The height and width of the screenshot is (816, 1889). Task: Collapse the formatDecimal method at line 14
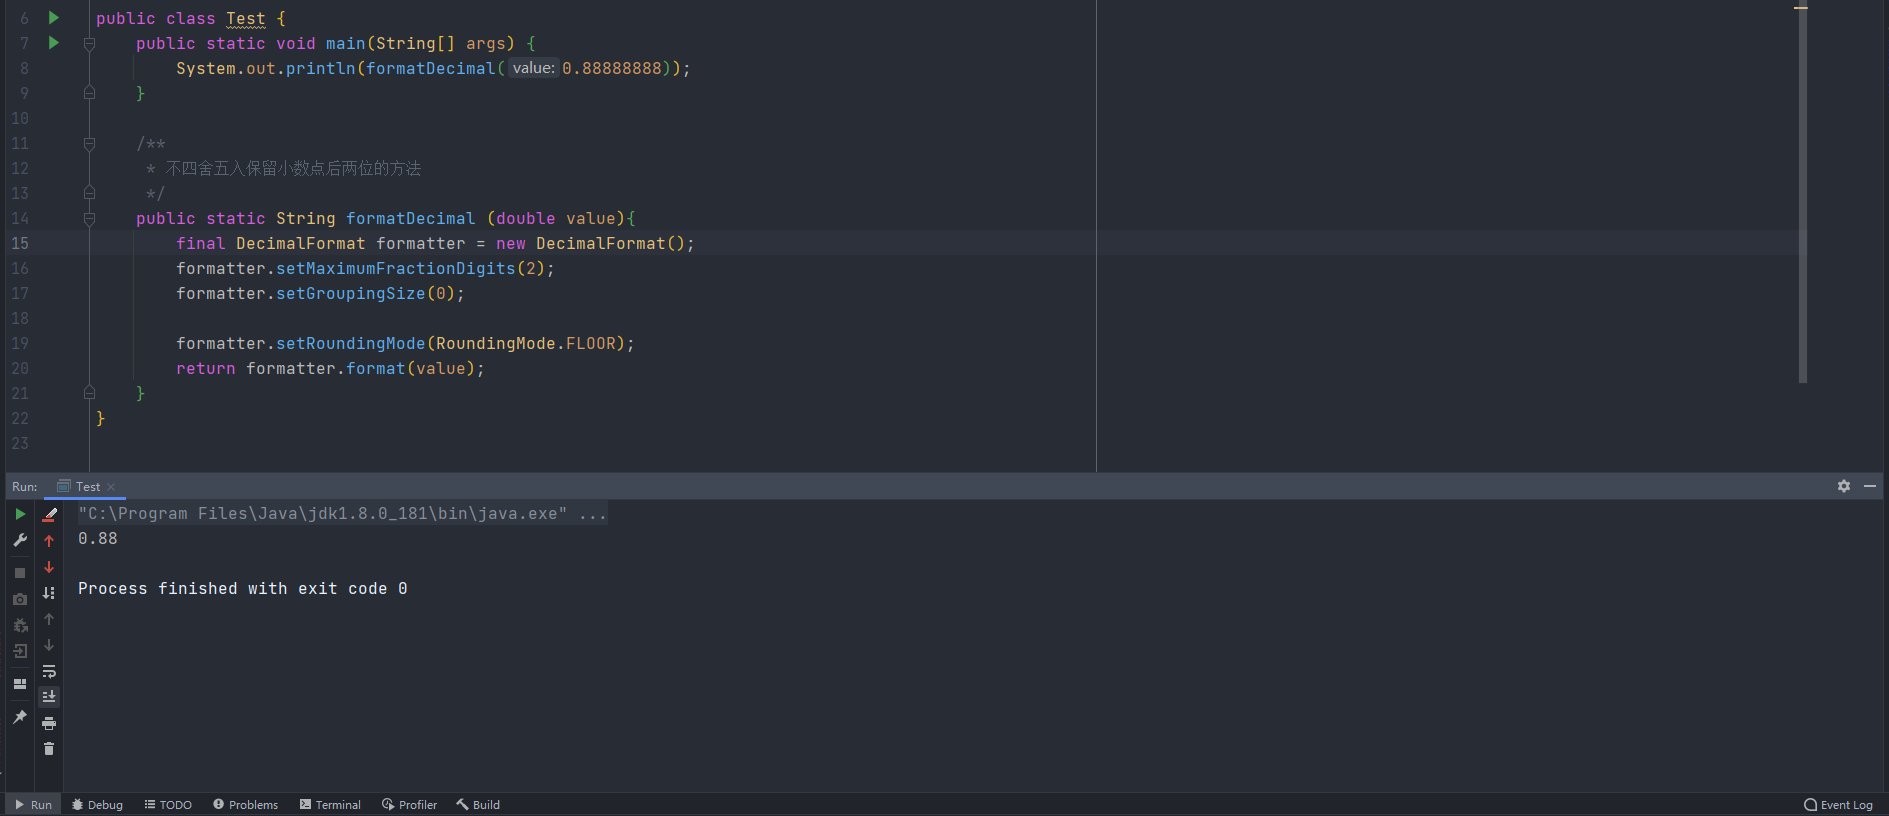tap(89, 219)
